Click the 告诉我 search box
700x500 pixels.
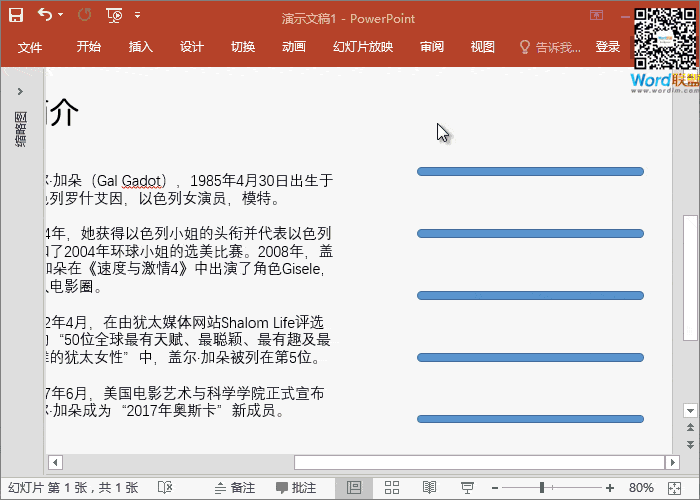[549, 47]
